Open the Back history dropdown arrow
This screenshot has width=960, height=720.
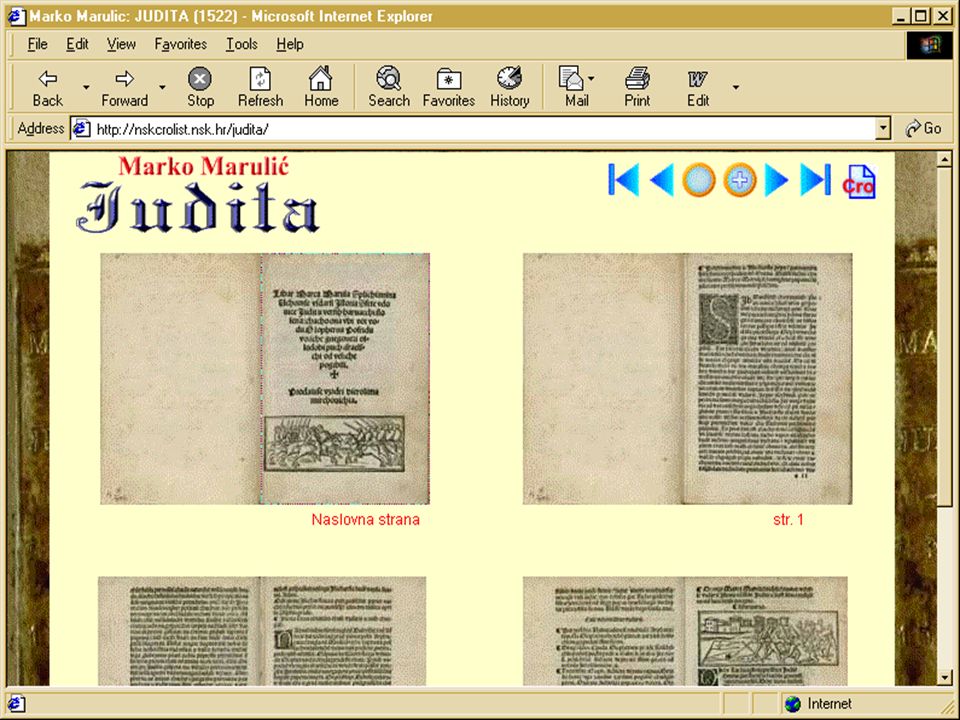pyautogui.click(x=86, y=88)
